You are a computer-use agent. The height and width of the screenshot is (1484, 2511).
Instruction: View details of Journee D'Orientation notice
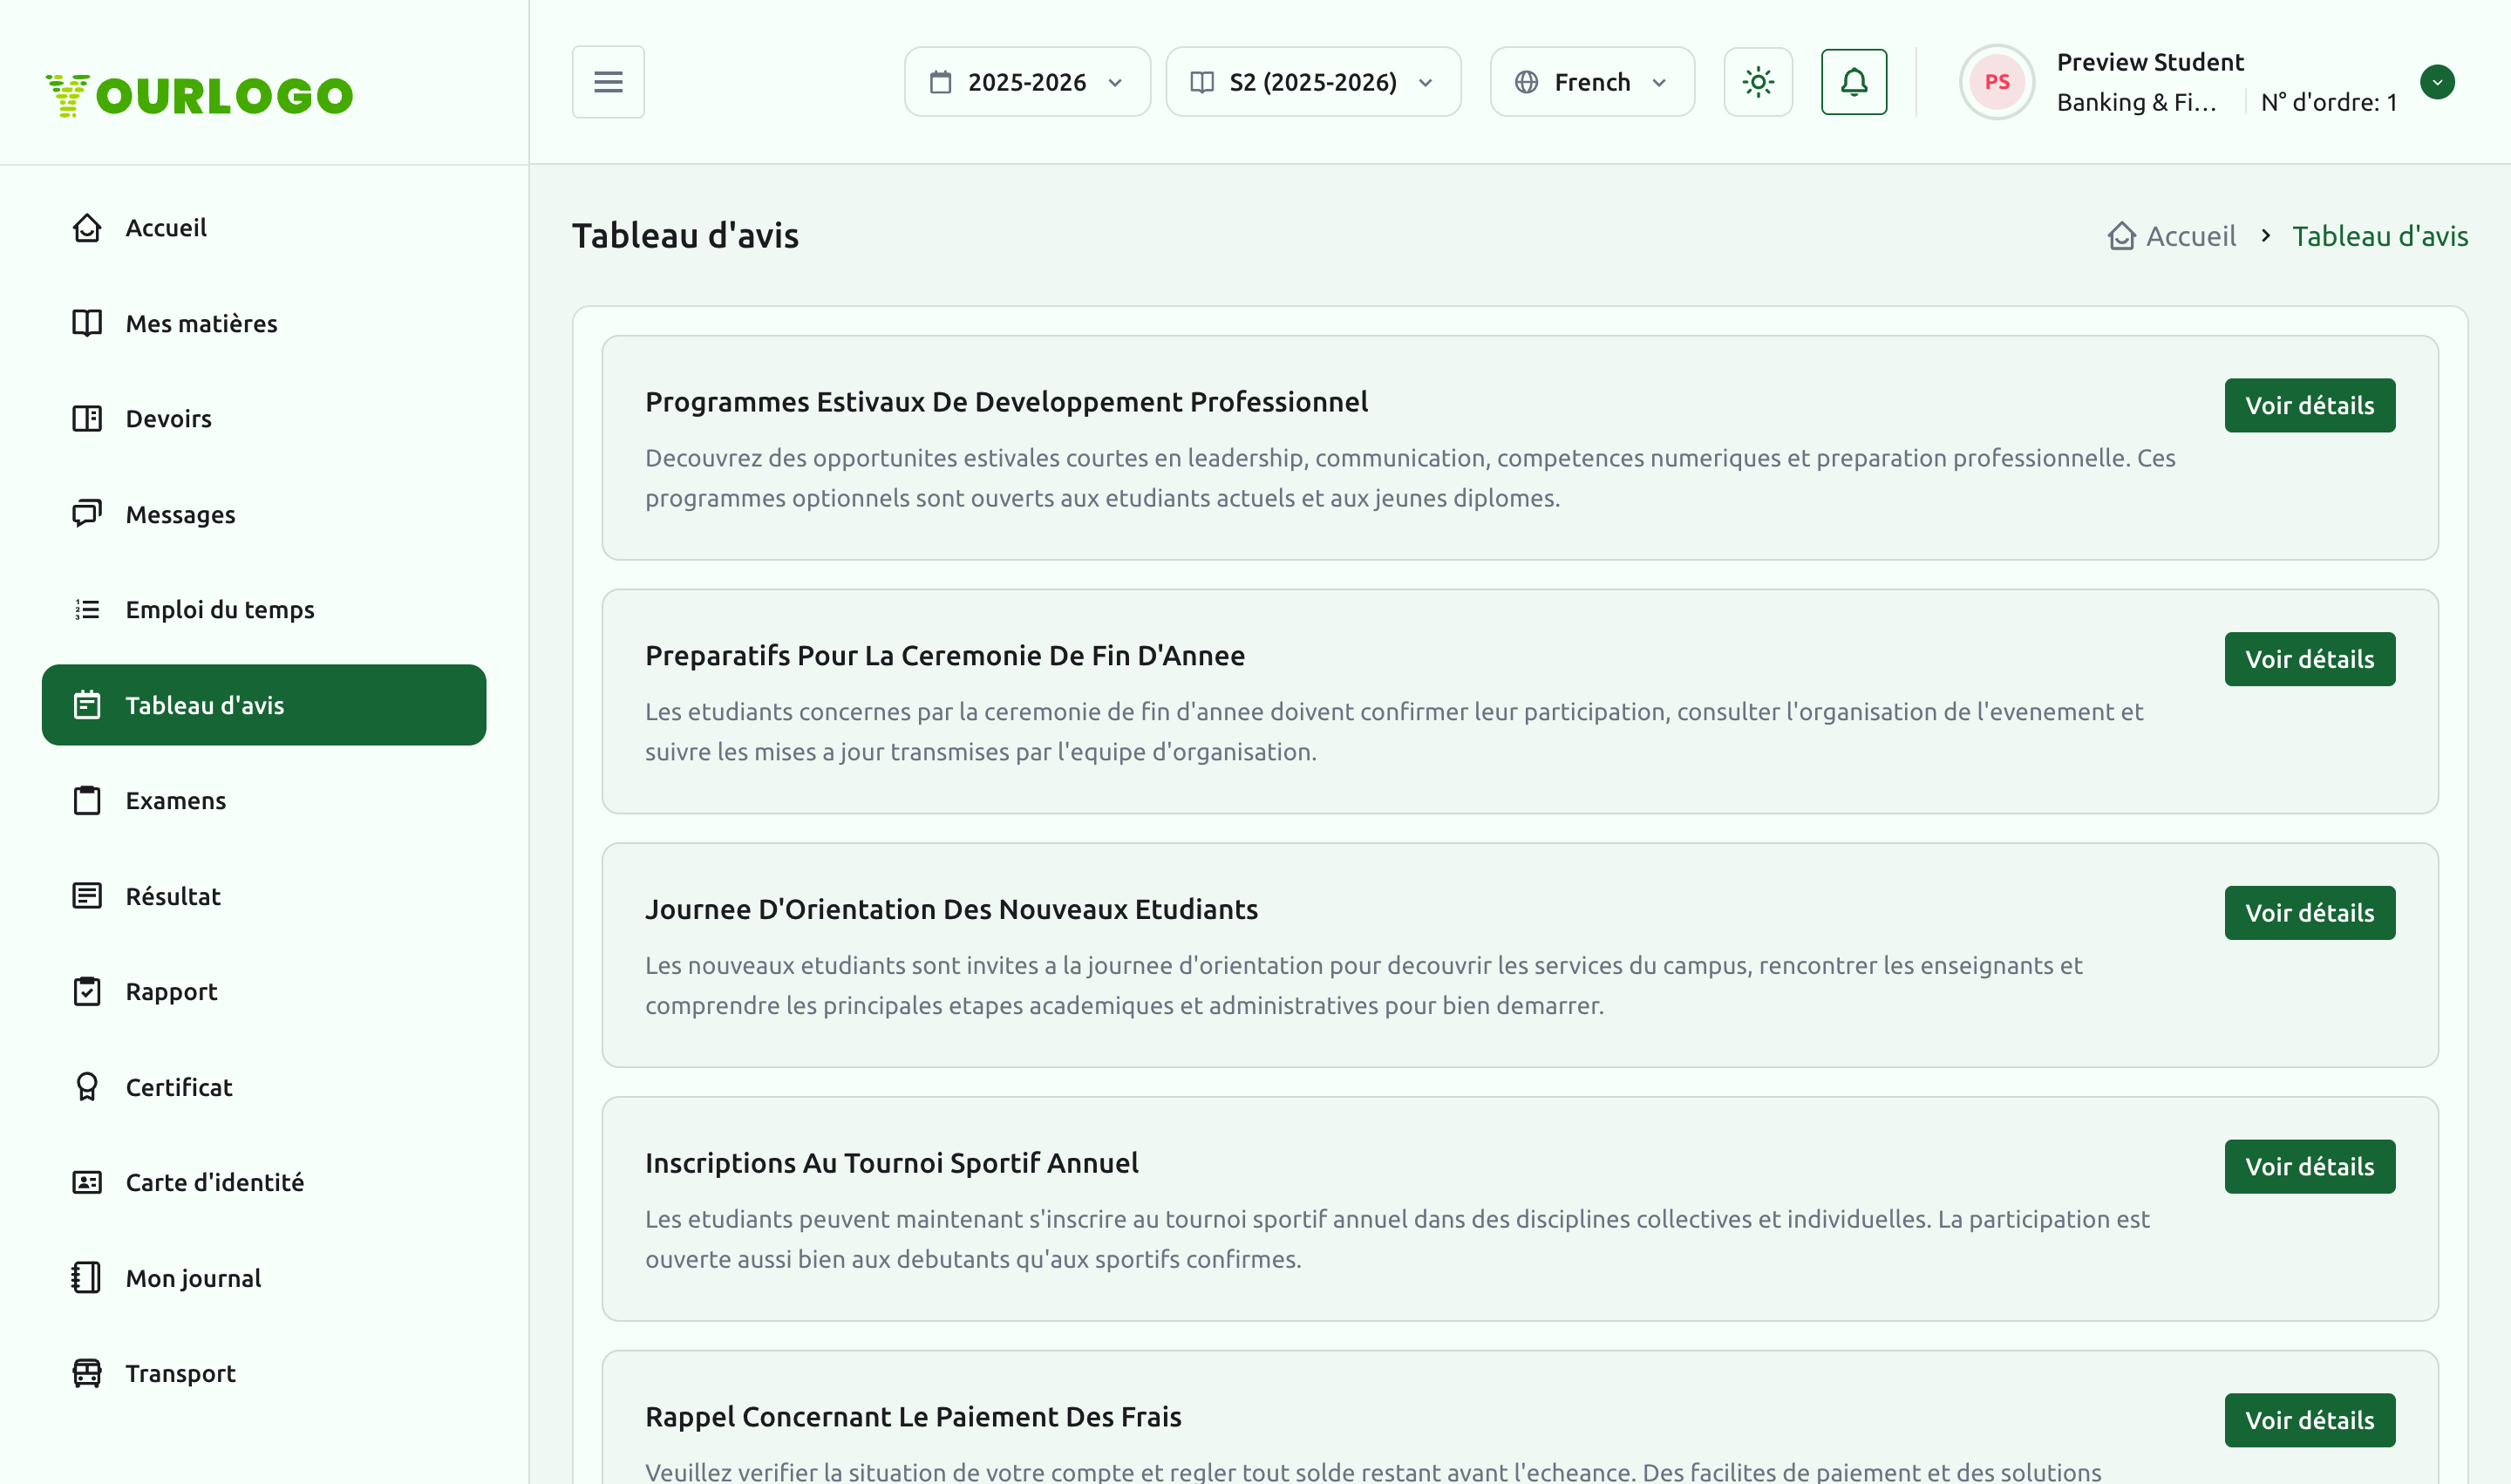pos(2309,913)
